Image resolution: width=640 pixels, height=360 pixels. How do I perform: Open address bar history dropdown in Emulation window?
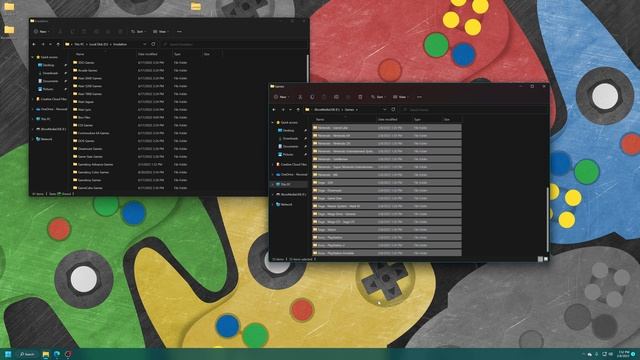click(x=144, y=44)
